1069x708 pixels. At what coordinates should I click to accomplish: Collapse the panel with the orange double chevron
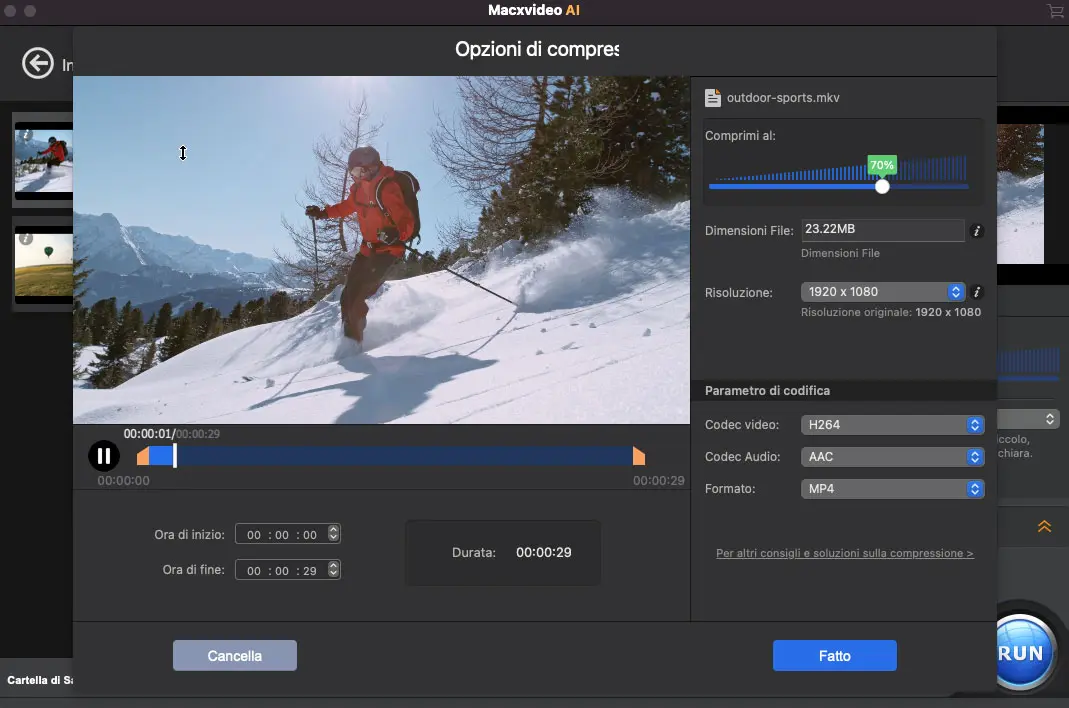pos(1044,526)
